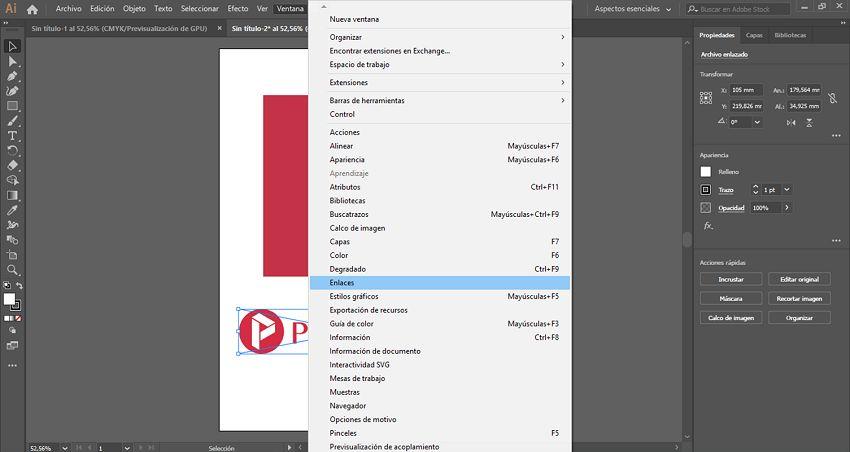Screen dimensions: 850x452
Task: Open the artboard number dropdown
Action: pyautogui.click(x=127, y=448)
